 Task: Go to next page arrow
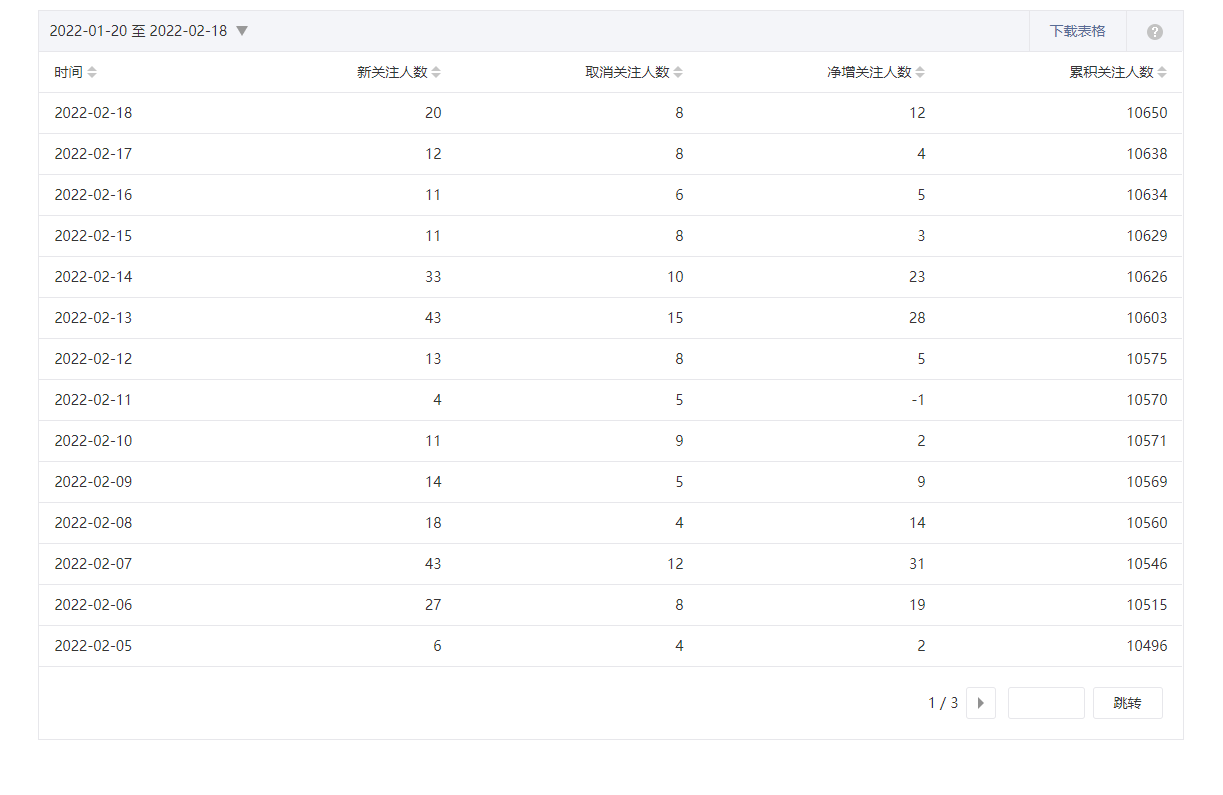pos(980,703)
